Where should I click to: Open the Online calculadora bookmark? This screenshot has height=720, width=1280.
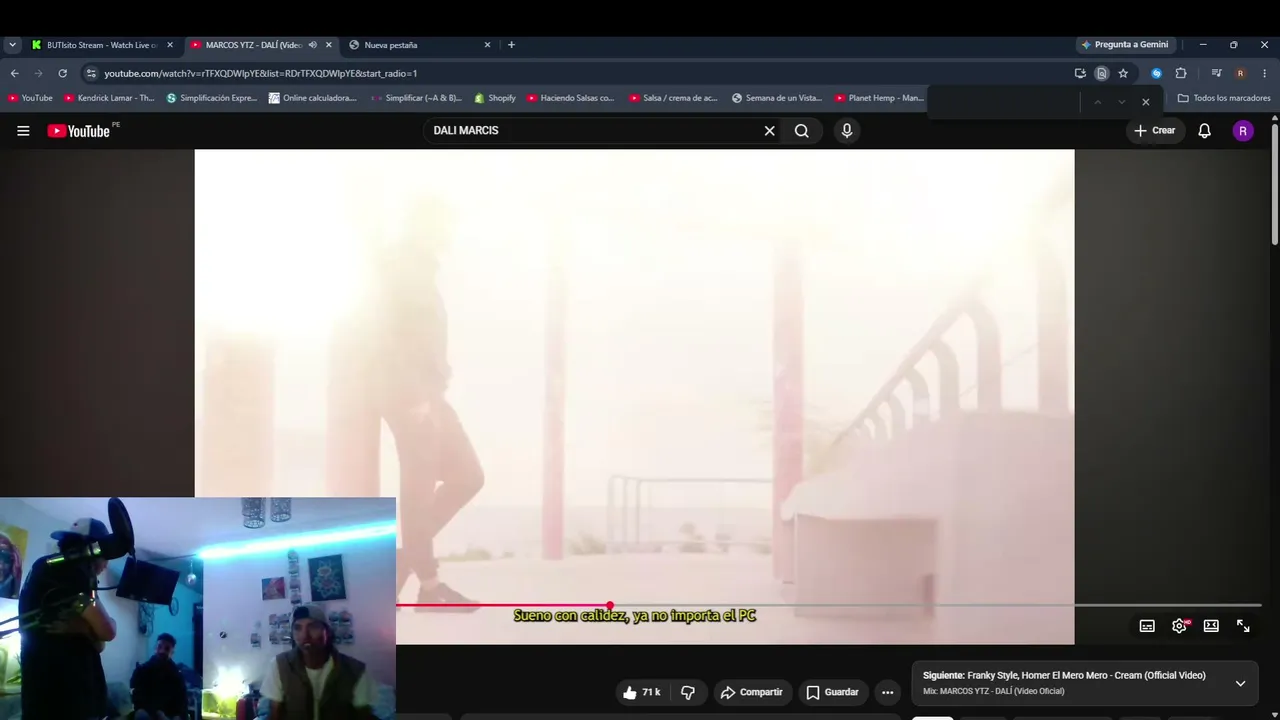313,98
